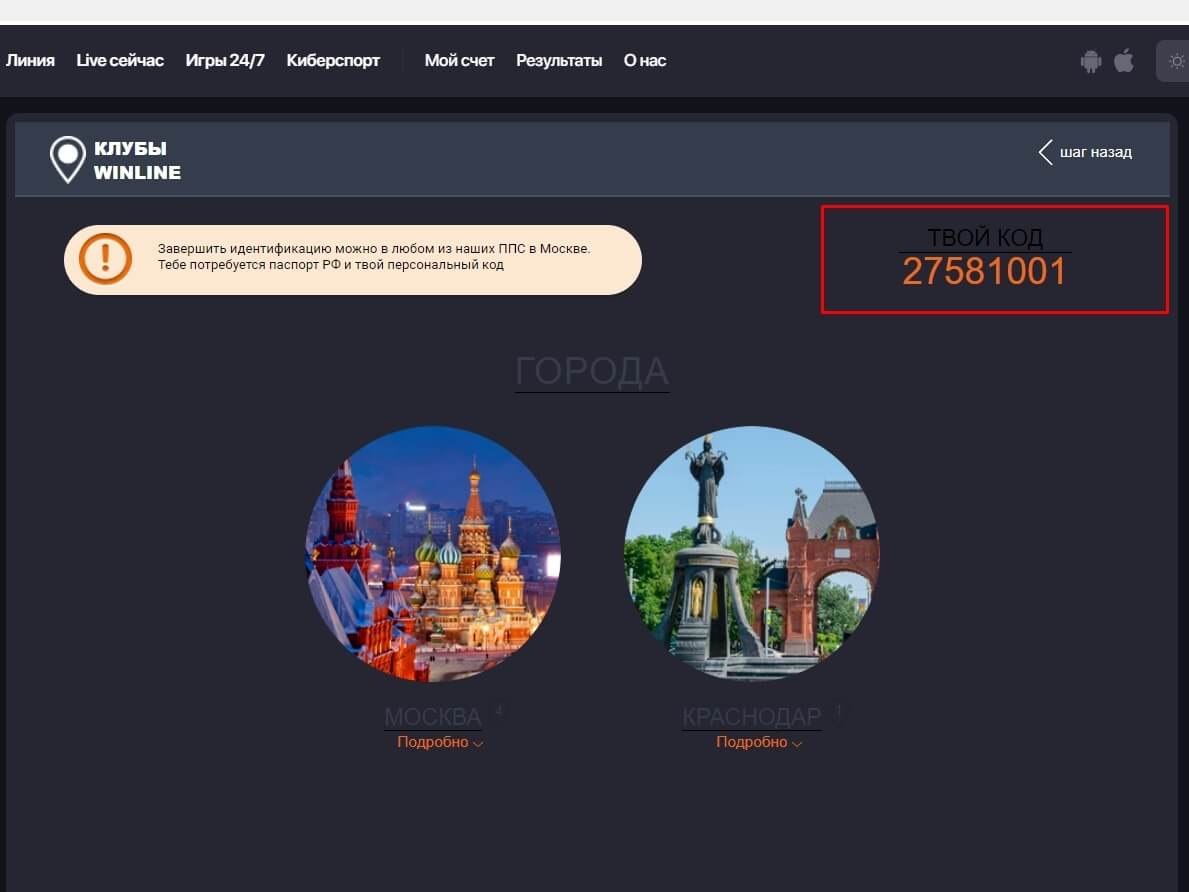Open the Результаты page
1189x892 pixels.
pos(559,61)
